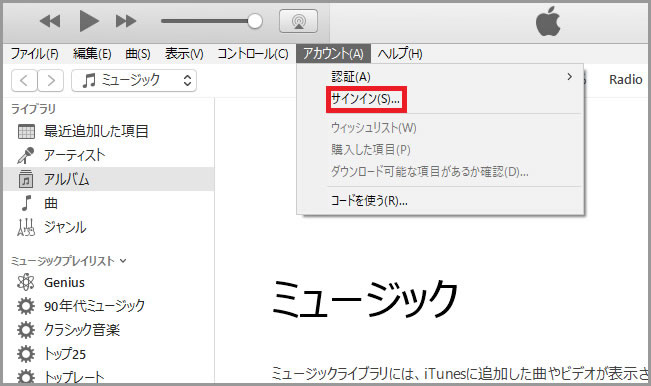Screen dimensions: 651x386
Task: Click the アルバム album icon
Action: click(26, 179)
